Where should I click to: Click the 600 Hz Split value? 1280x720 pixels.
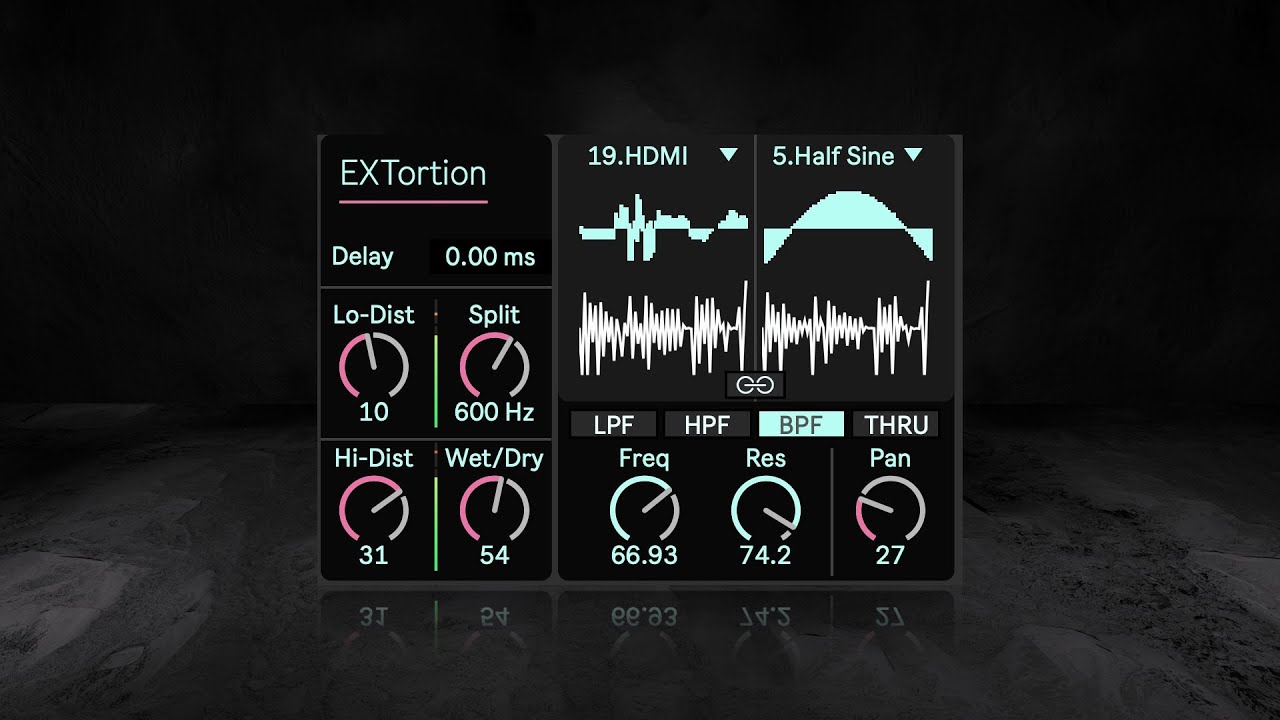[494, 412]
